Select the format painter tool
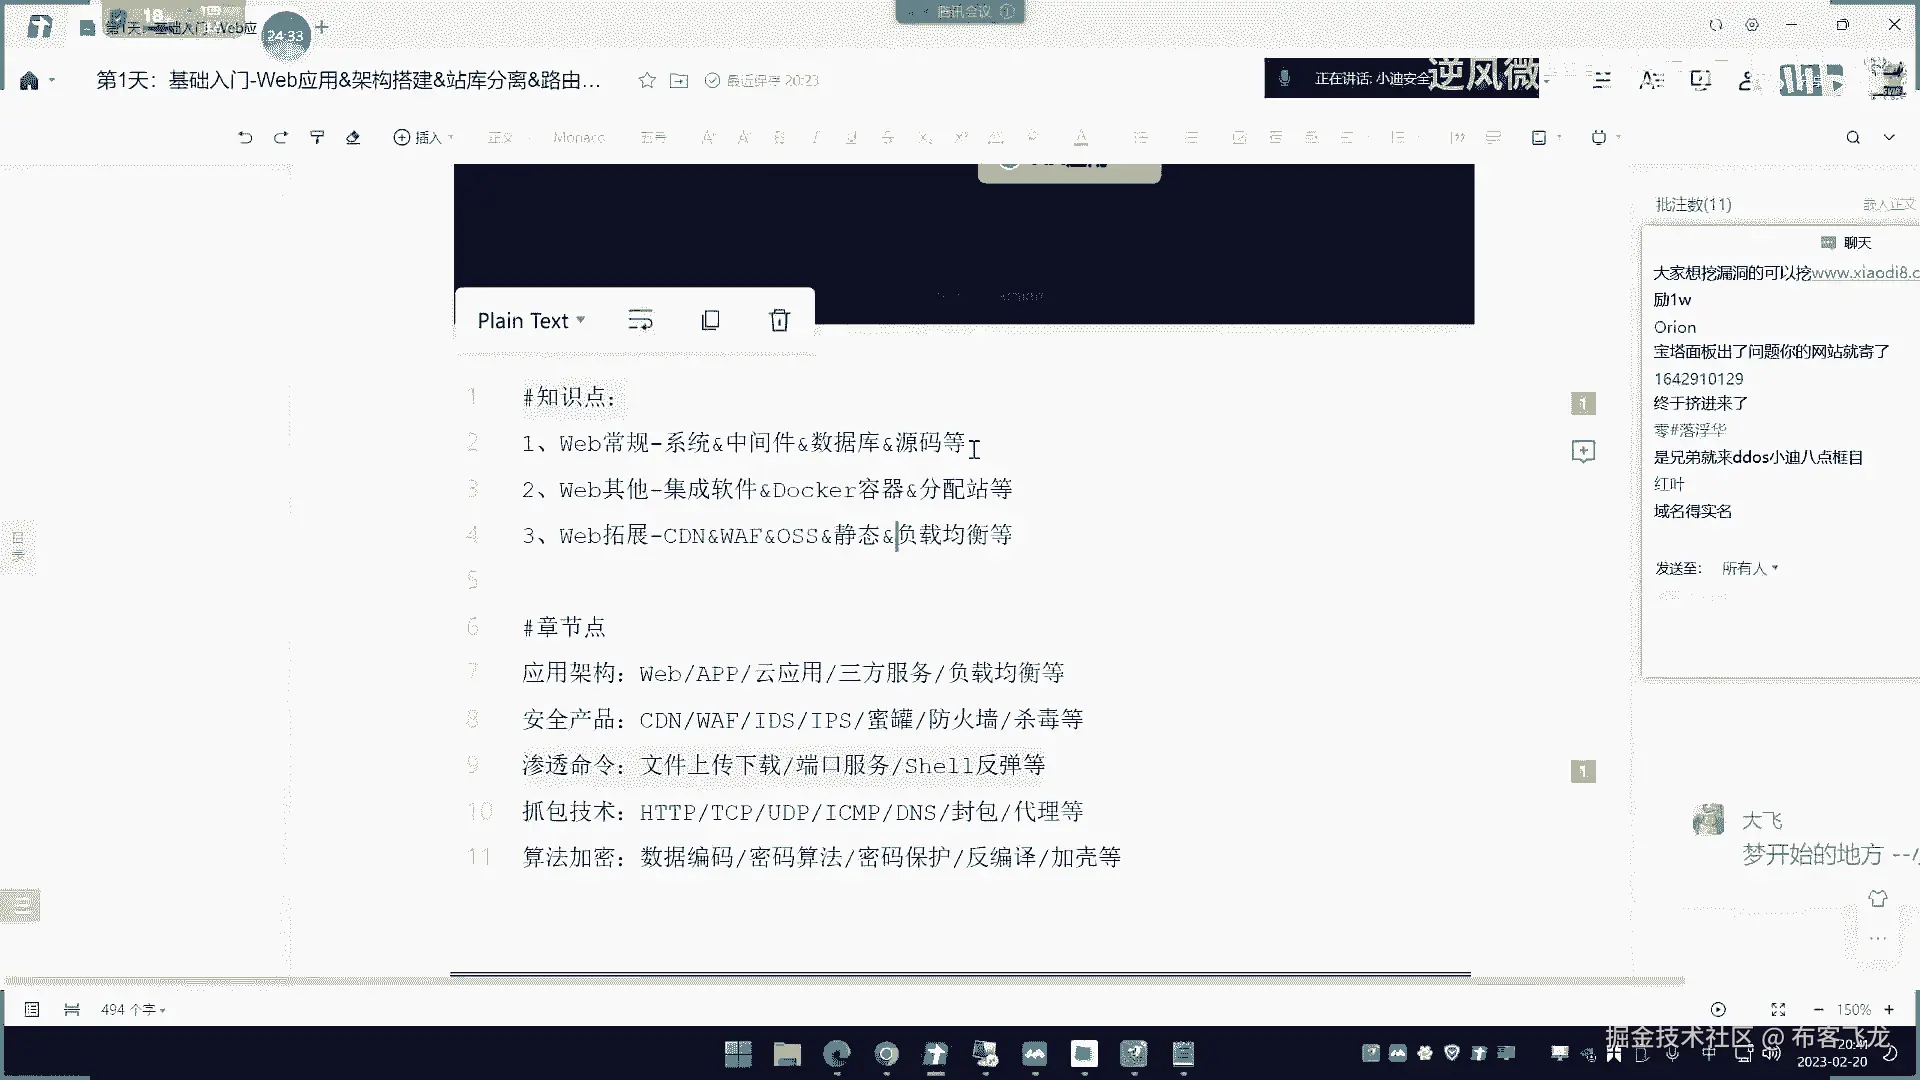The height and width of the screenshot is (1080, 1920). click(317, 137)
